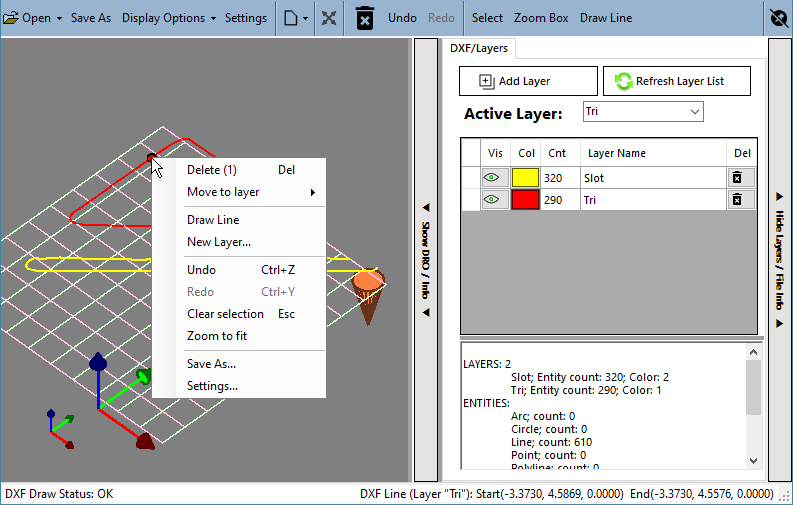This screenshot has height=505, width=793.
Task: Click the blue Z axis arrow tip
Action: 98,362
